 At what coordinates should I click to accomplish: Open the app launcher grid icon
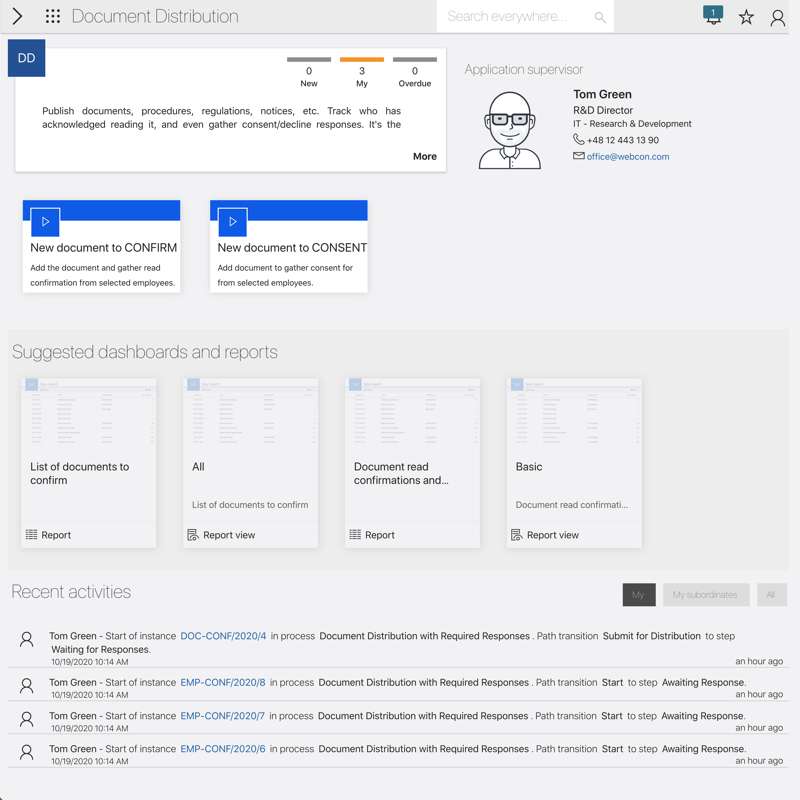coord(53,17)
